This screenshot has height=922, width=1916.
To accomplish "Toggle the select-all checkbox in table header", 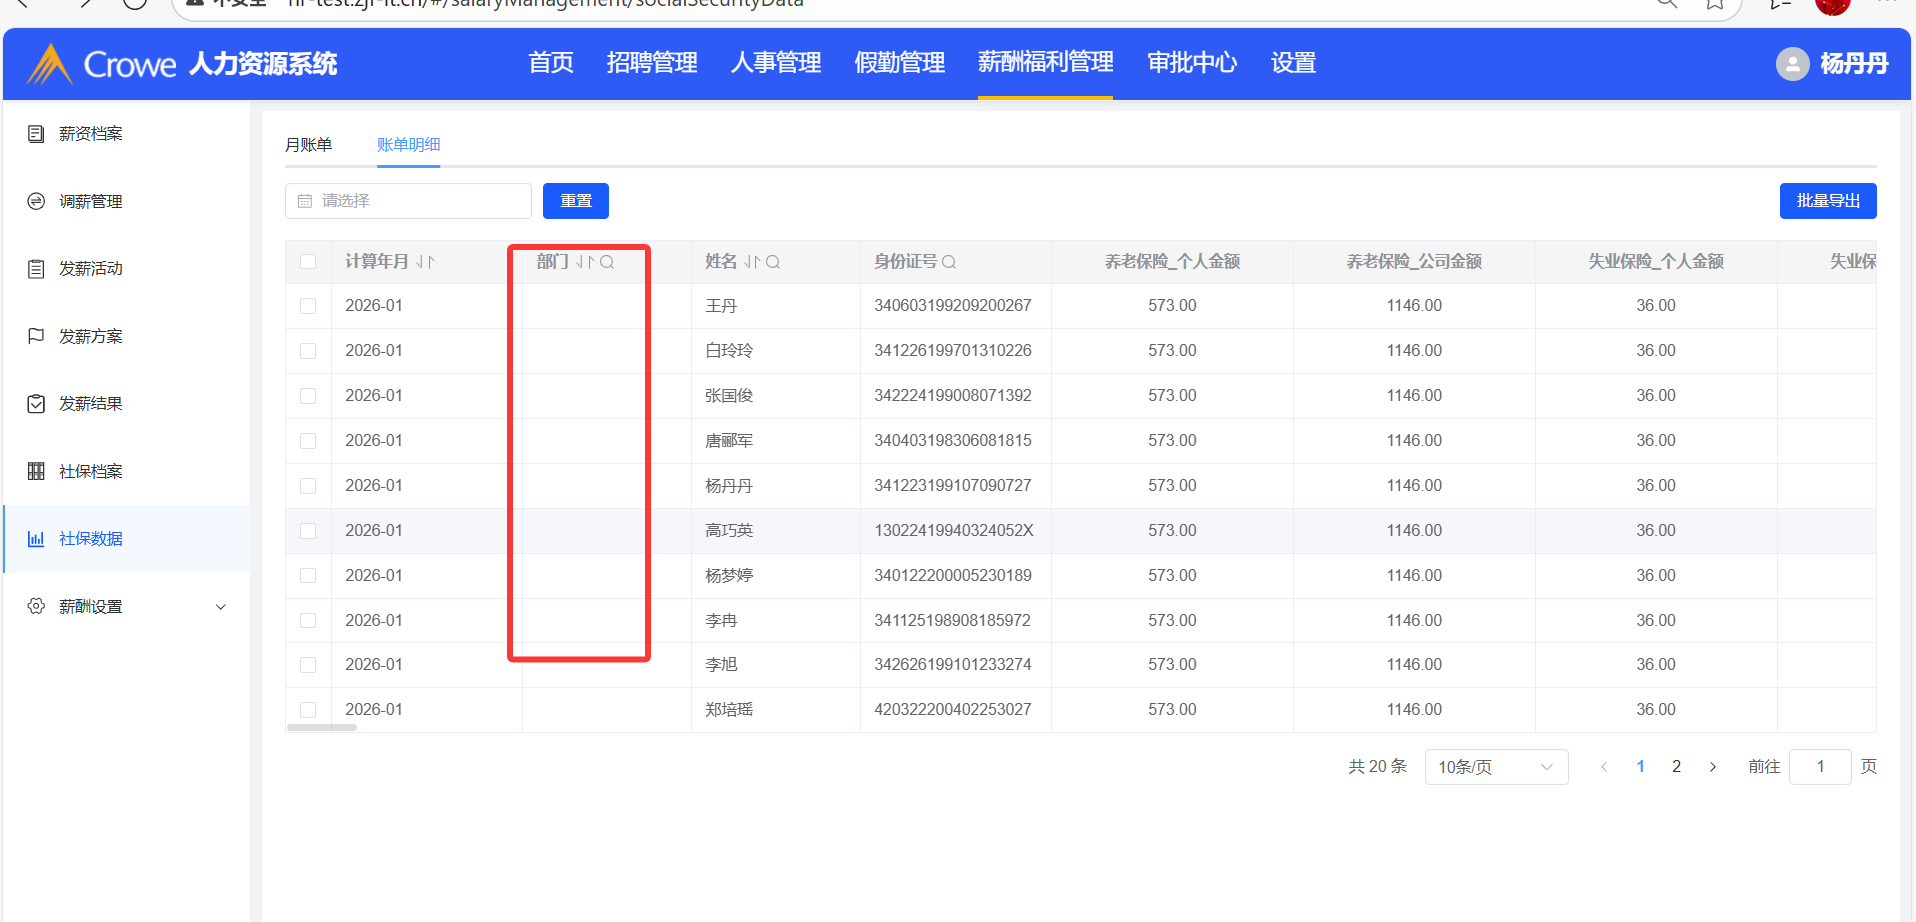I will click(x=308, y=262).
